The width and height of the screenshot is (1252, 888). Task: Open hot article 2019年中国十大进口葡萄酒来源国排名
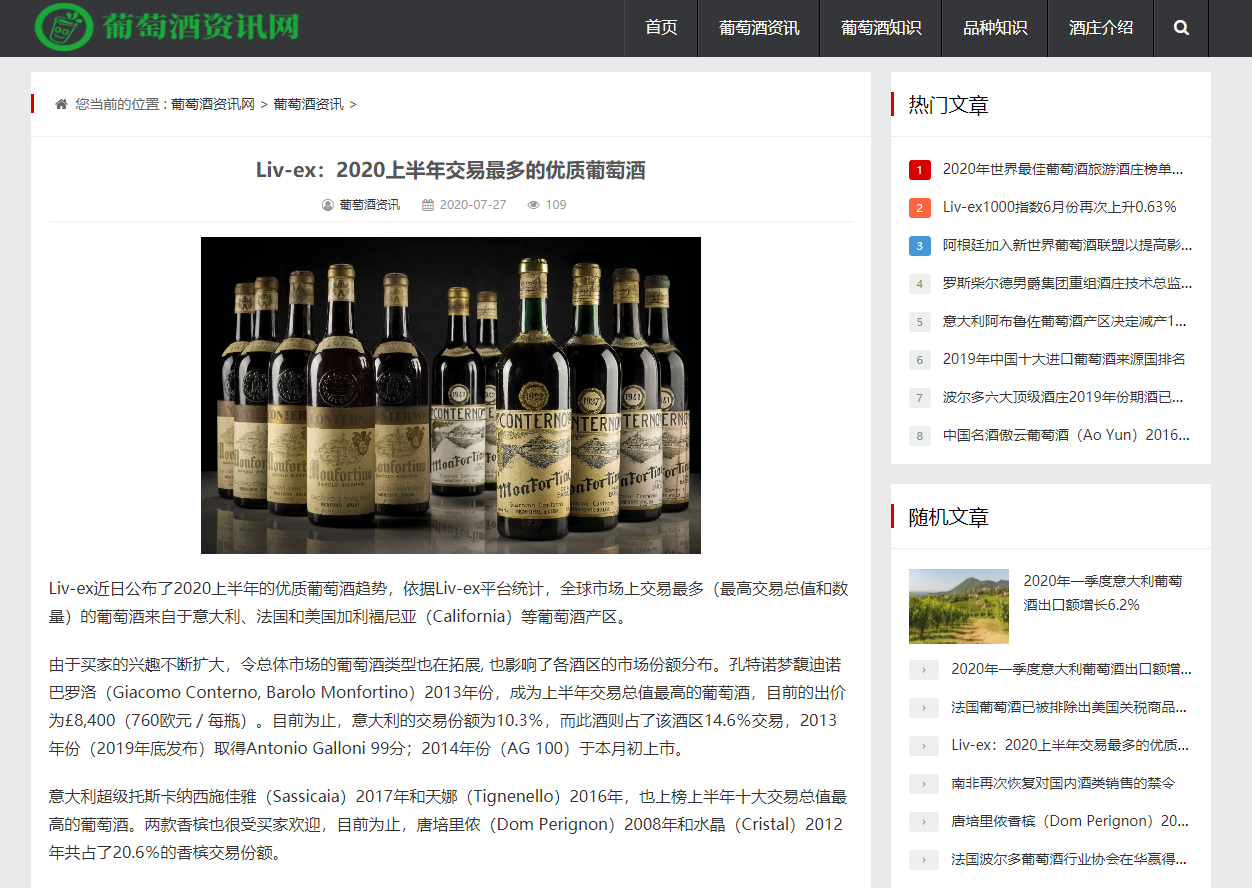tap(1064, 360)
